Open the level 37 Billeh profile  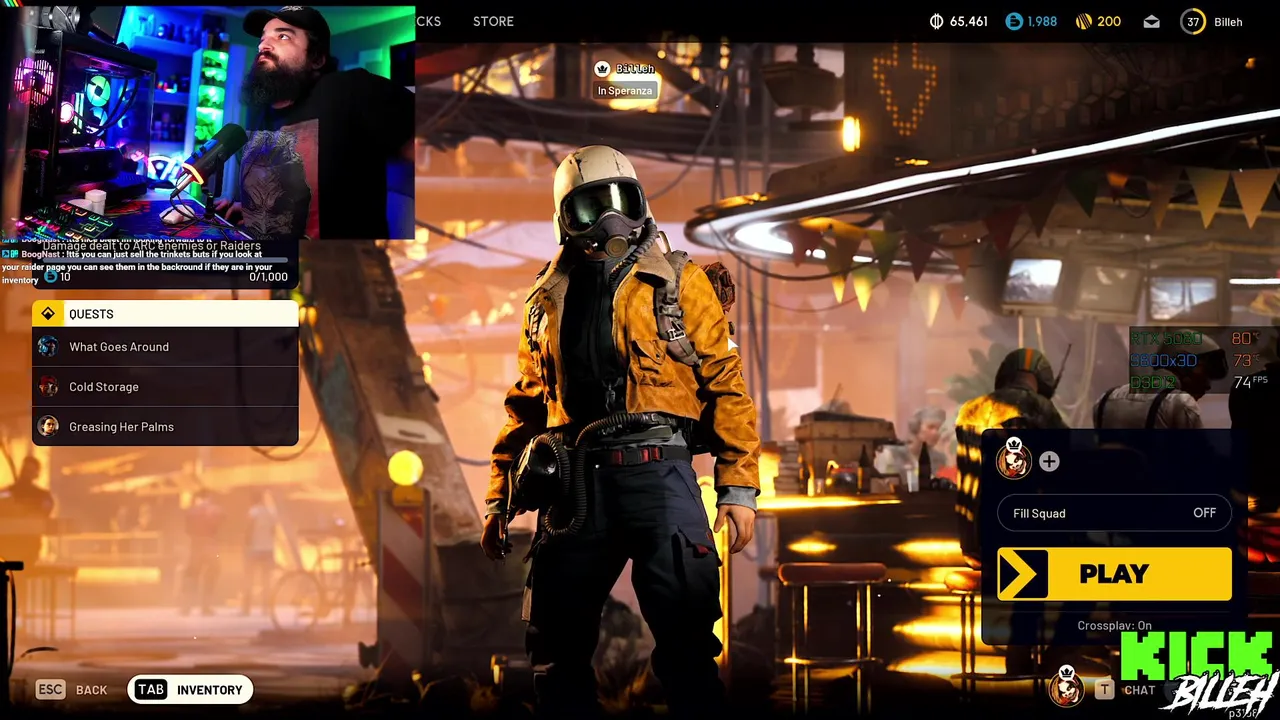point(1211,21)
